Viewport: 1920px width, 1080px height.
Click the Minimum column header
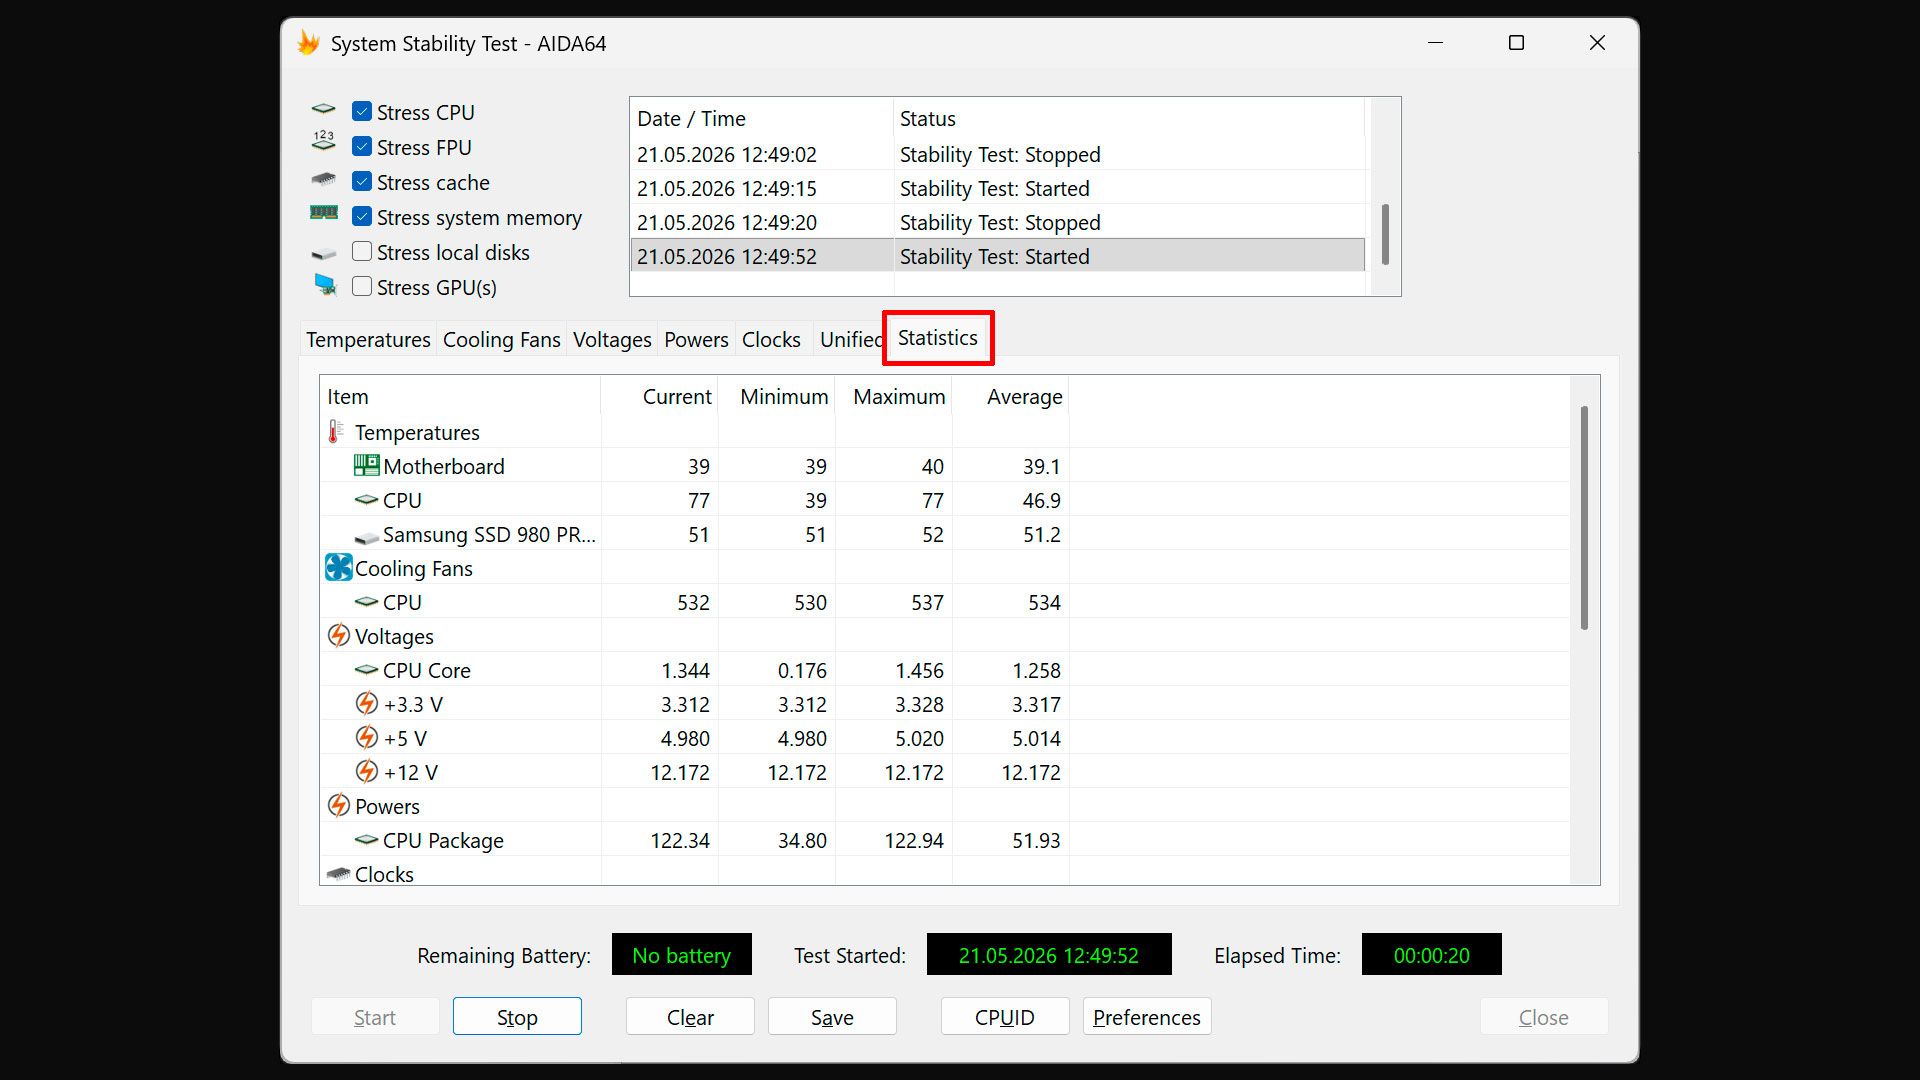click(776, 396)
